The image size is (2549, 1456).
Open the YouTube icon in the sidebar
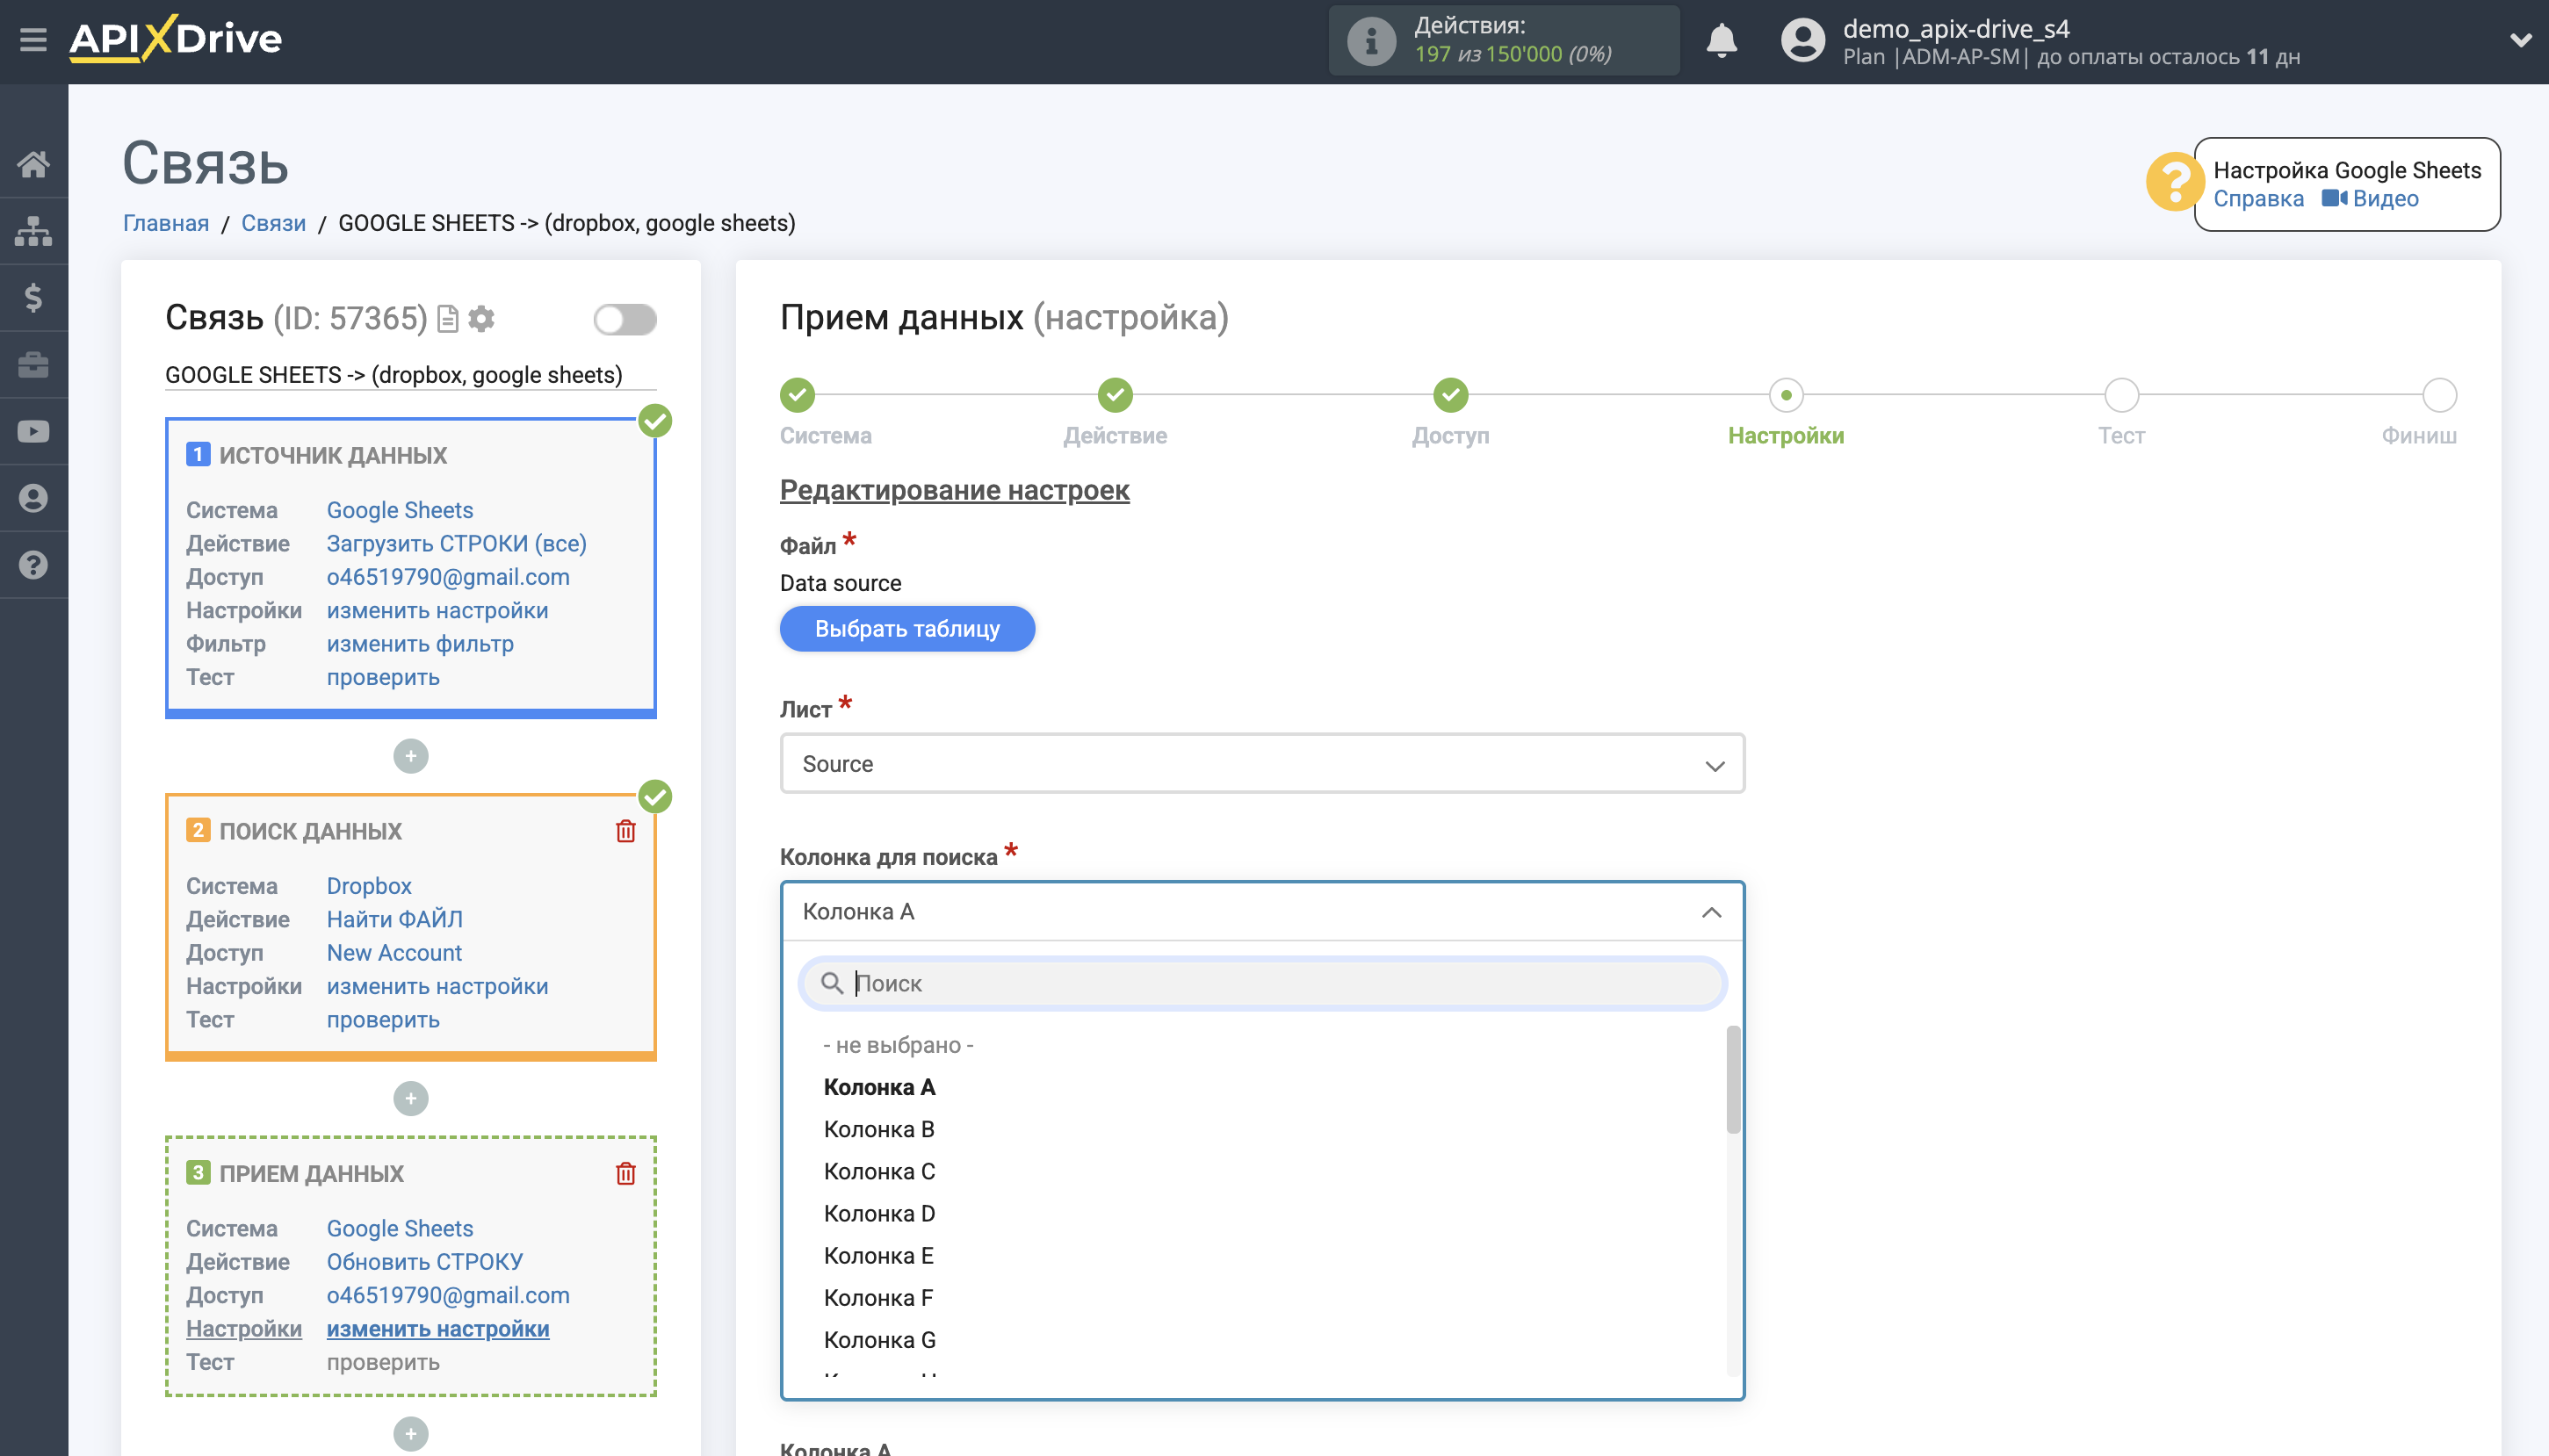tap(33, 431)
